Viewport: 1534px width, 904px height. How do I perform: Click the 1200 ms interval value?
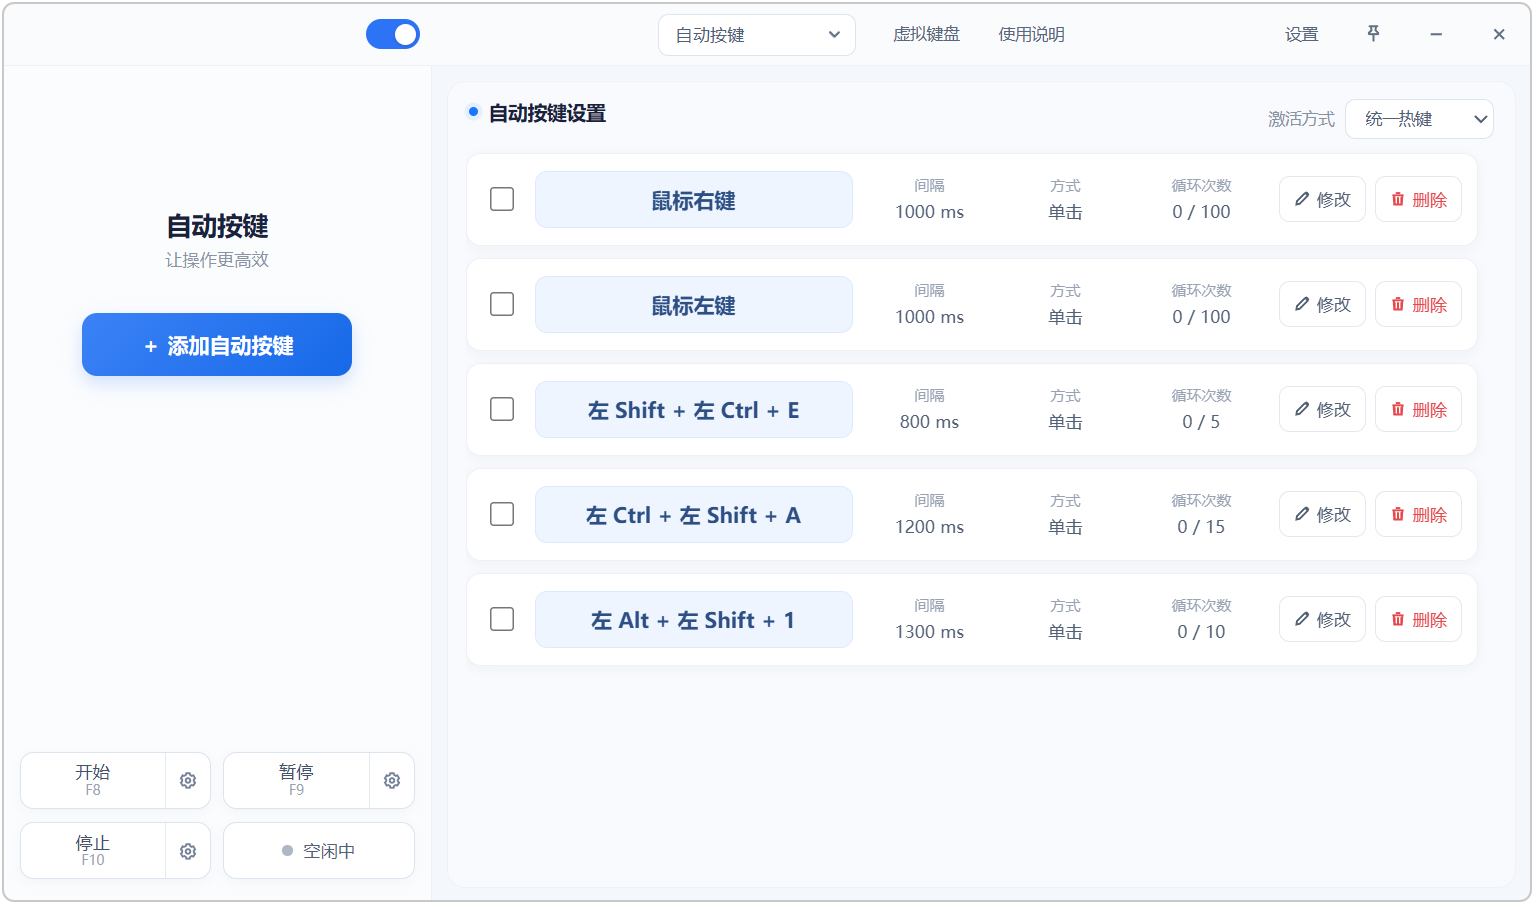pos(929,527)
